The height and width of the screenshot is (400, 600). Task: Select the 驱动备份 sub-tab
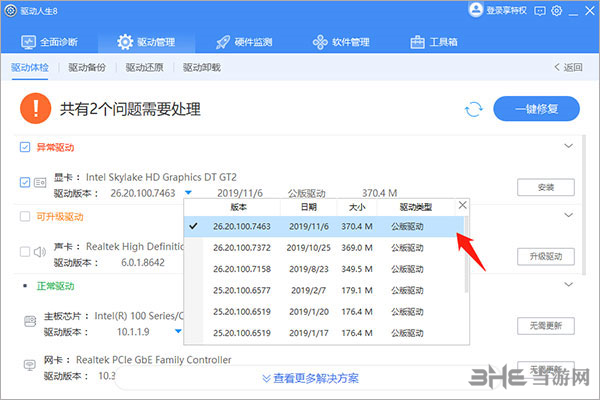(87, 68)
